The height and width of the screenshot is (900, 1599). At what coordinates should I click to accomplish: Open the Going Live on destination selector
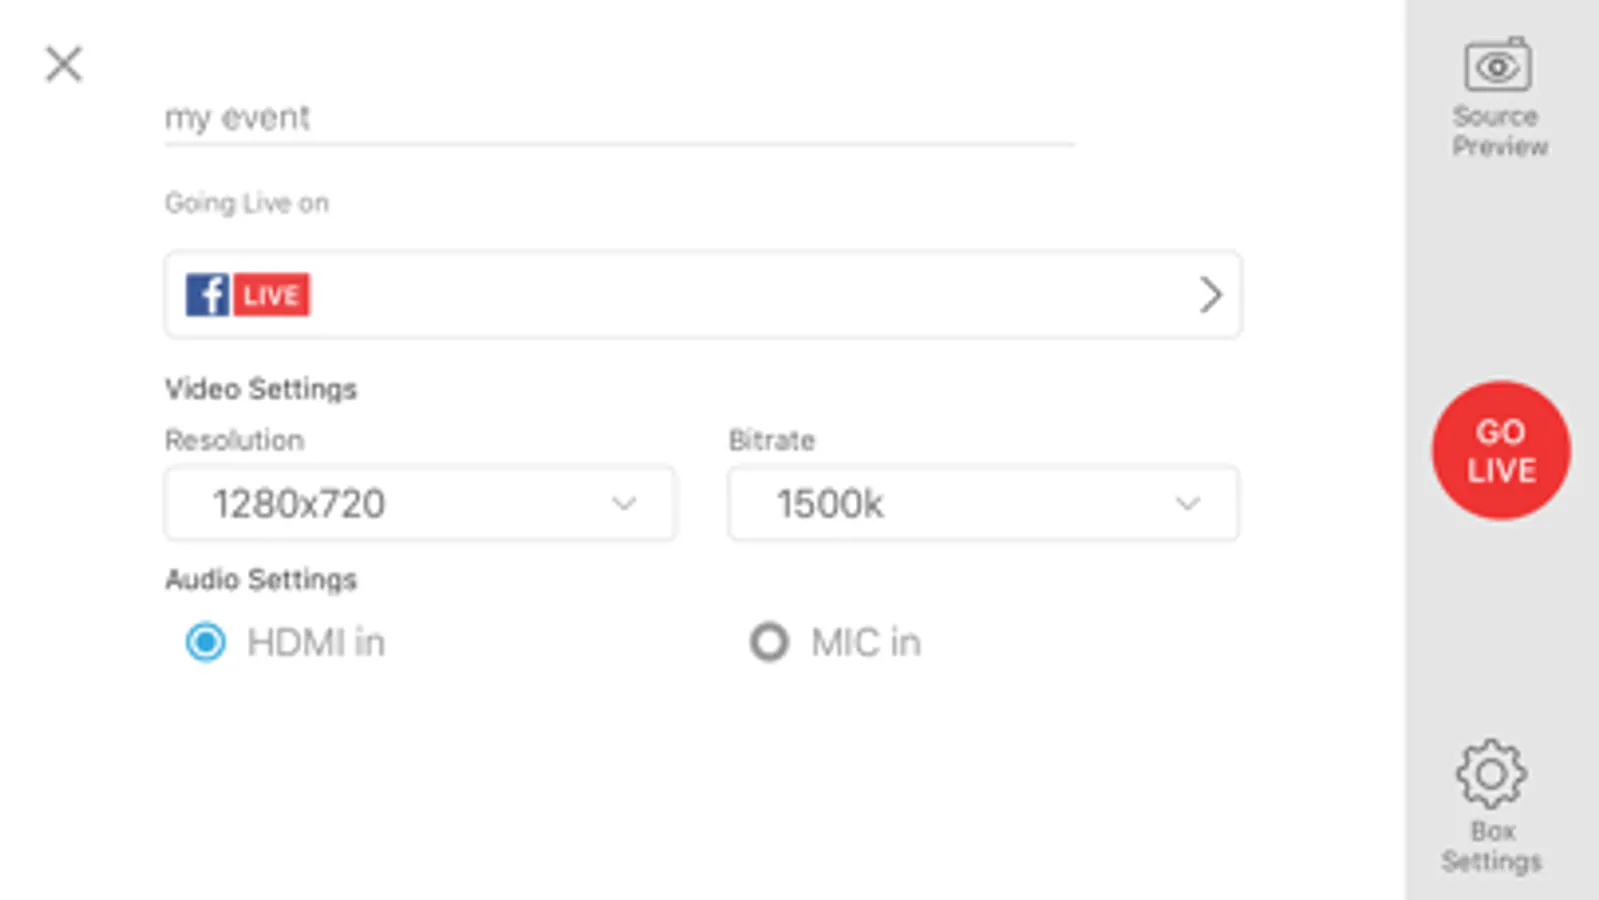click(x=703, y=295)
